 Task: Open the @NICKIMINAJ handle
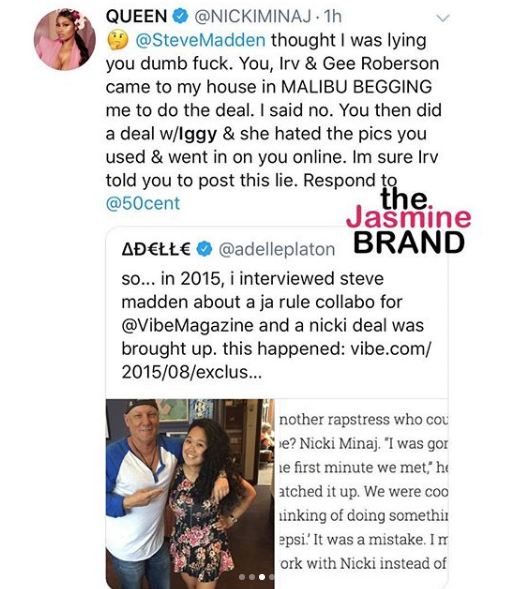point(252,17)
